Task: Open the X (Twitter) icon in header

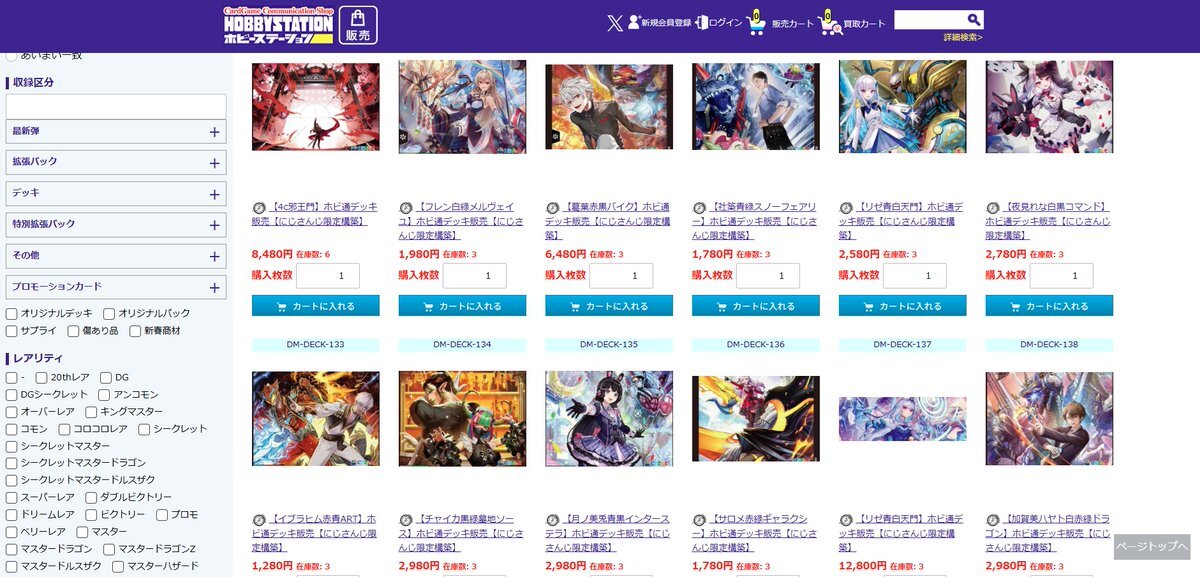Action: (615, 23)
